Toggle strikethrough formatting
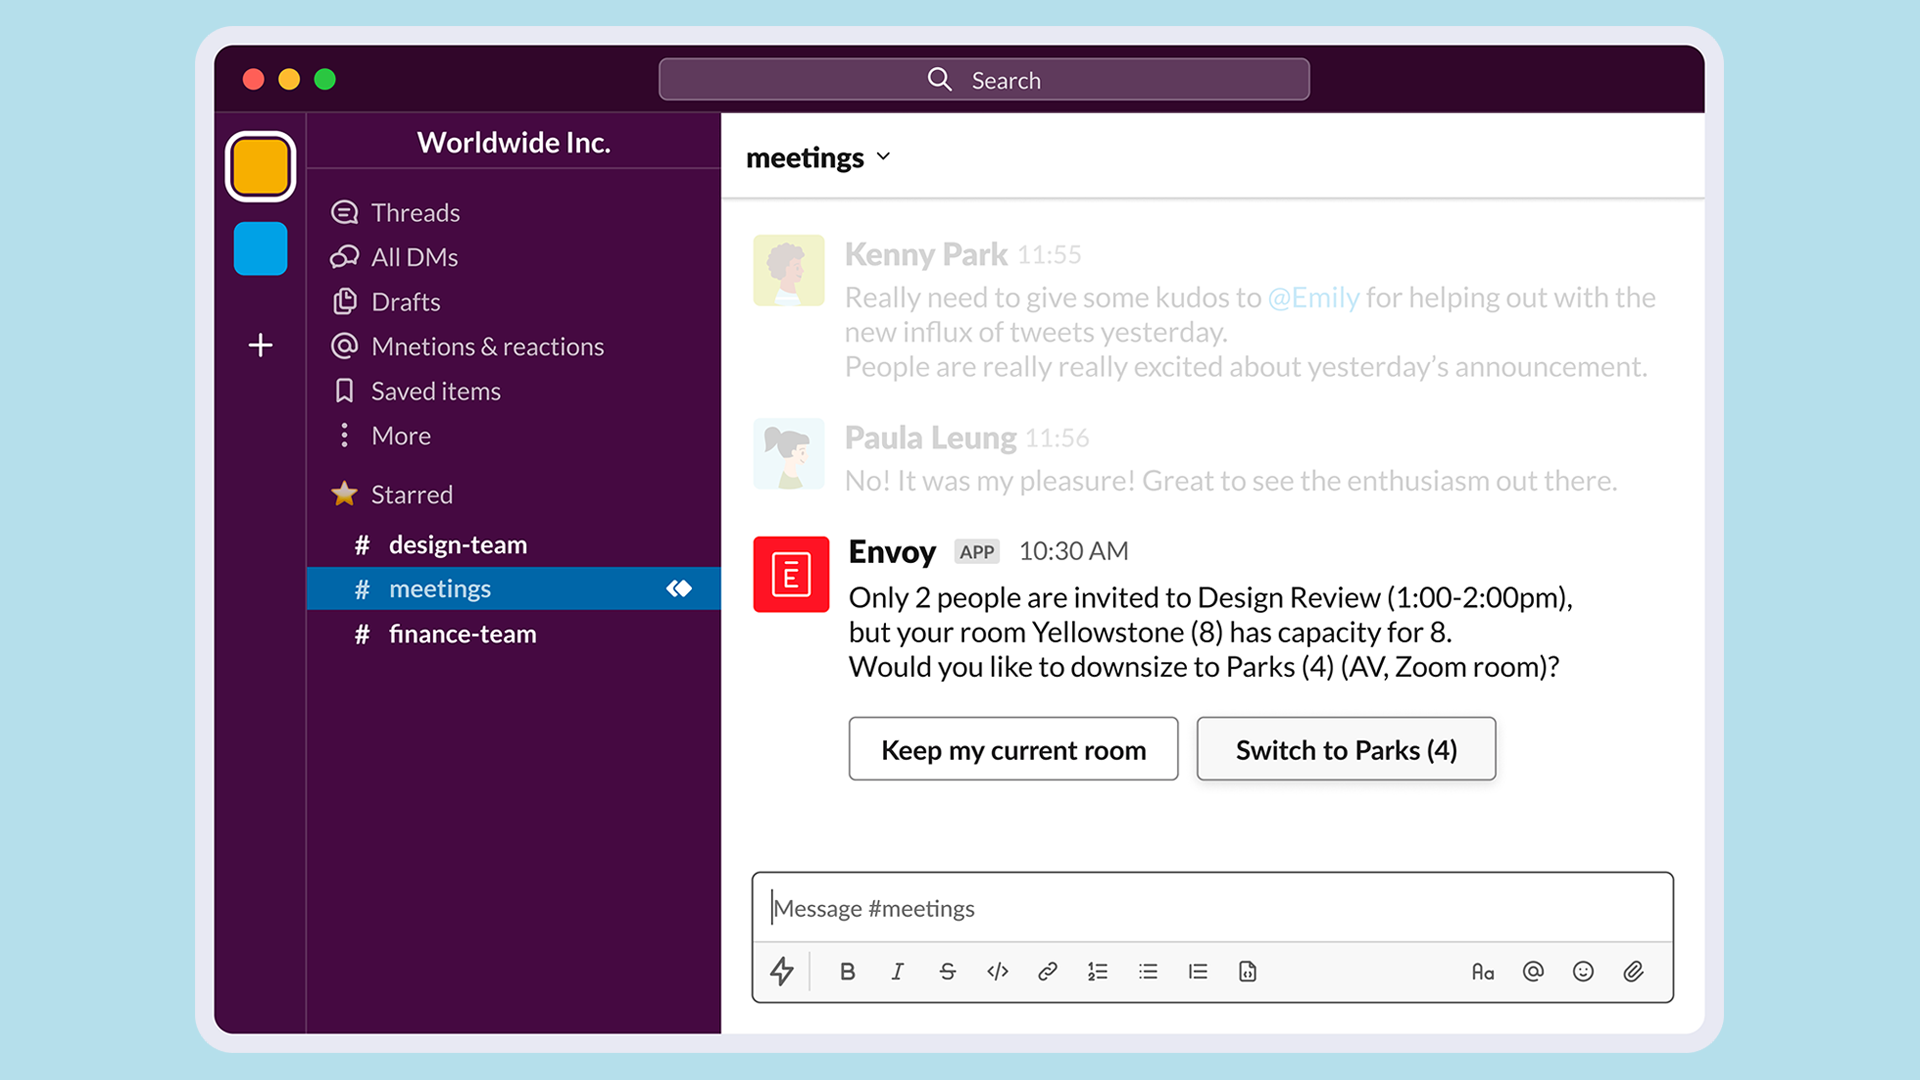Image resolution: width=1920 pixels, height=1080 pixels. click(x=947, y=971)
